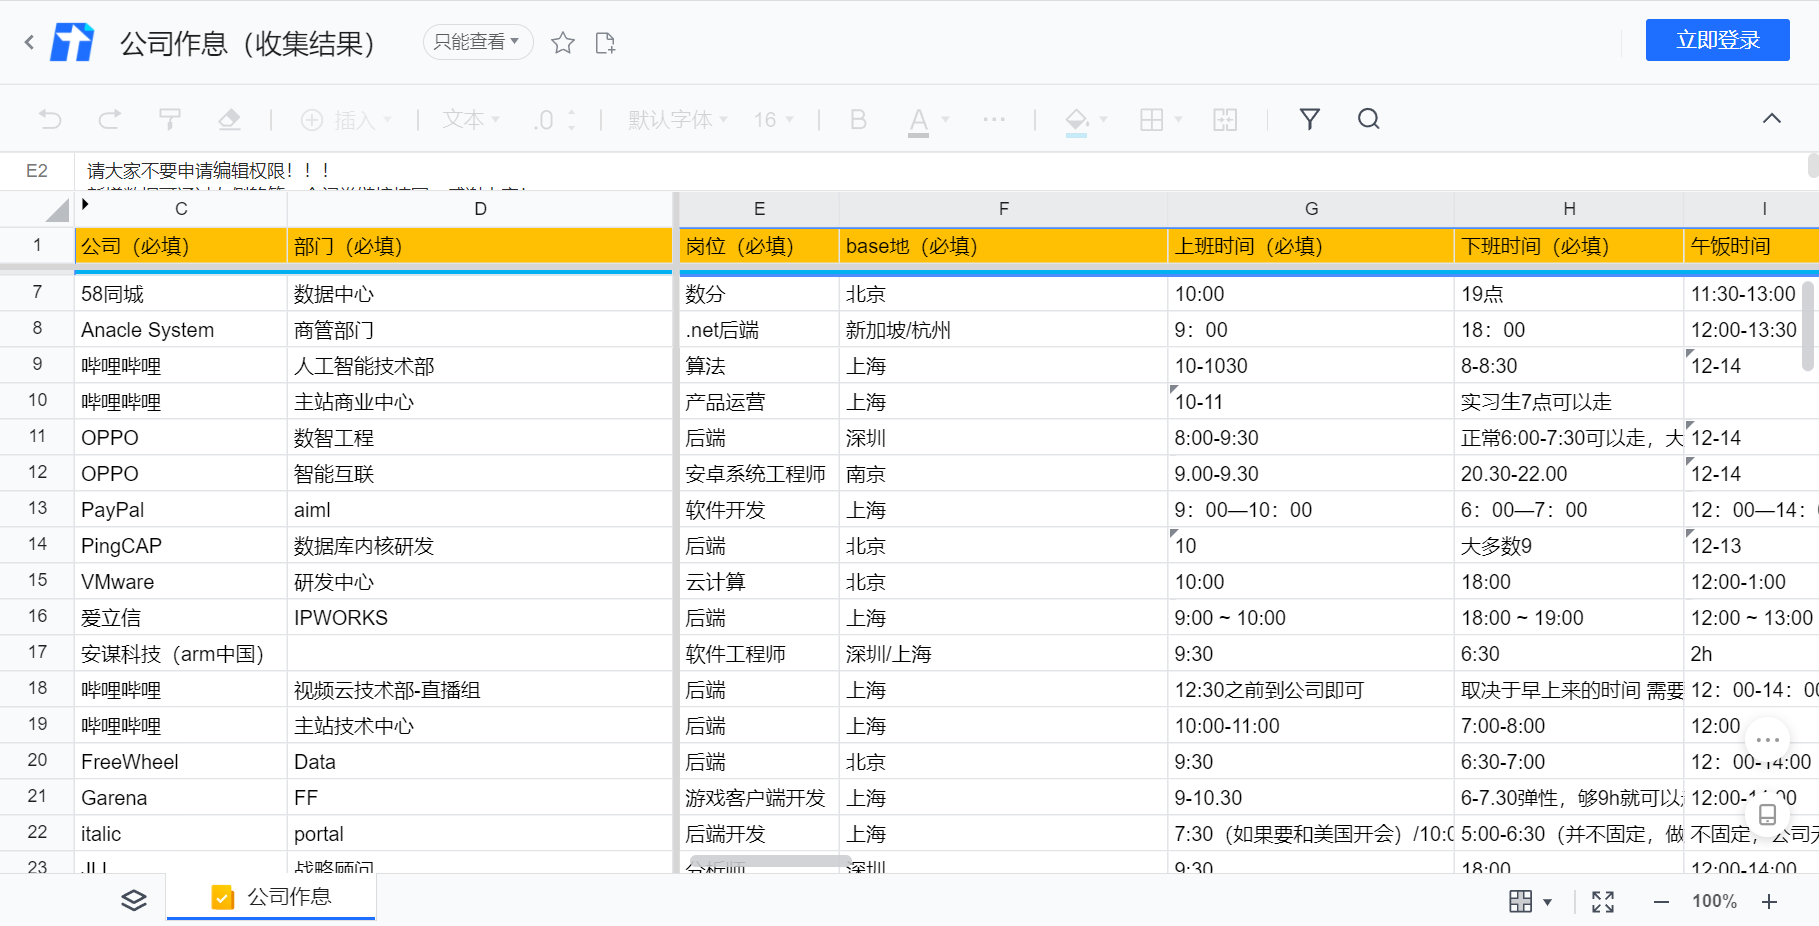
Task: Select row 7 header
Action: (37, 293)
